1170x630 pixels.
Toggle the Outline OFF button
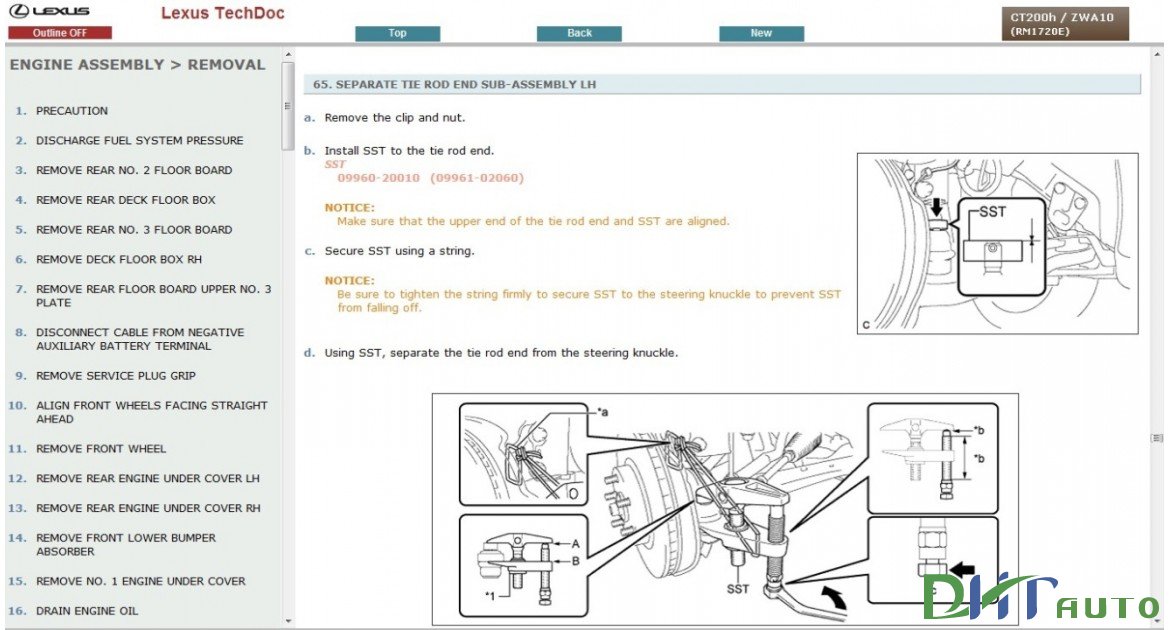pyautogui.click(x=60, y=33)
